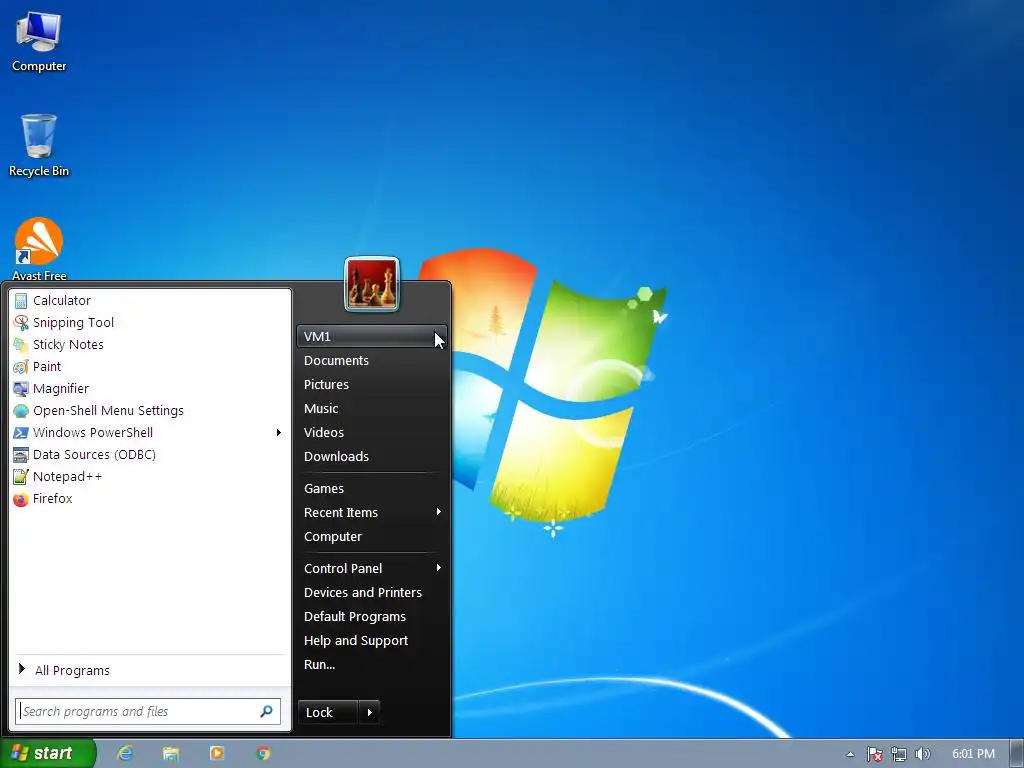Screen dimensions: 1024x768
Task: Focus the Search programs and files box
Action: pos(148,711)
